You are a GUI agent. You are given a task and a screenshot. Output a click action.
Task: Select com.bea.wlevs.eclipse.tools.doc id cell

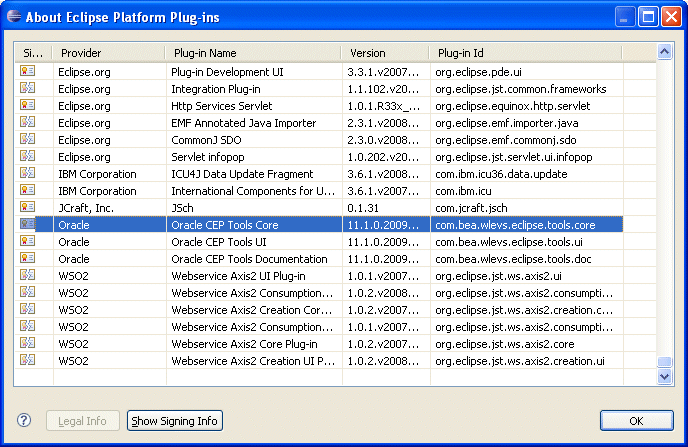pyautogui.click(x=527, y=259)
